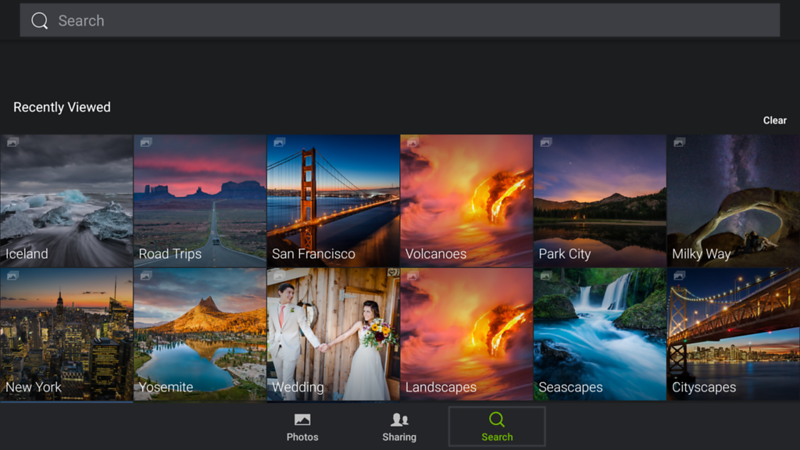Click album icon on Volcanoes thumbnail
Viewport: 800px width, 450px height.
click(413, 142)
